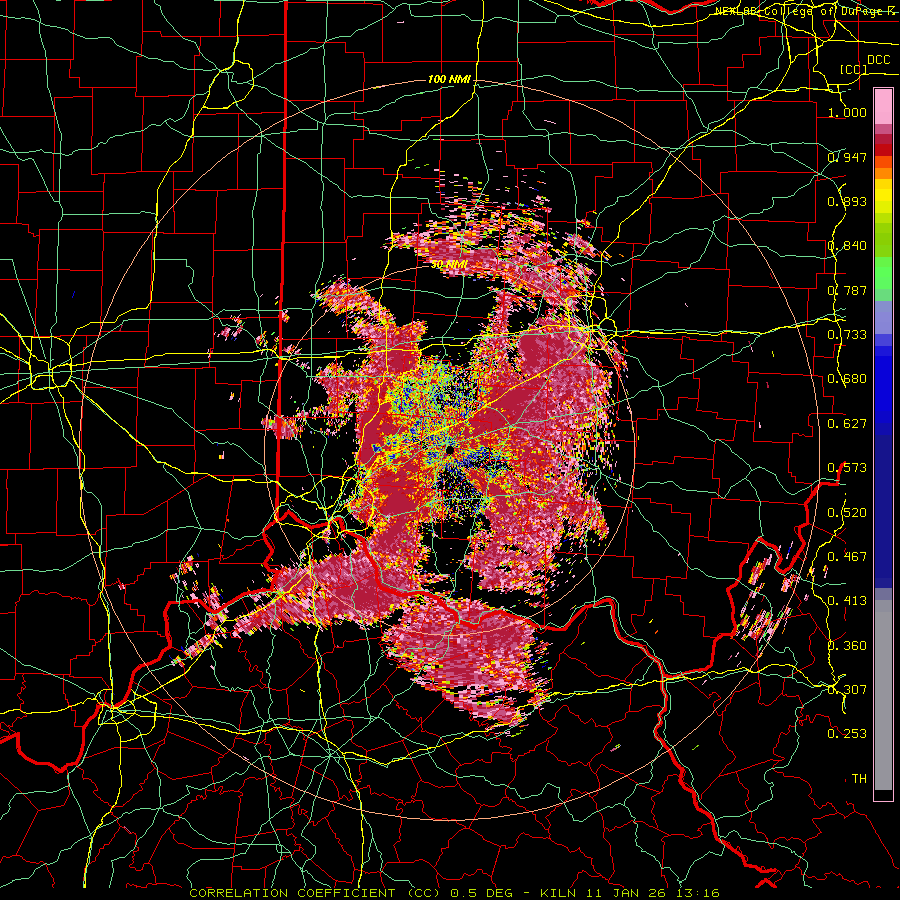
Task: Click the 0.467 legend value
Action: coord(847,556)
